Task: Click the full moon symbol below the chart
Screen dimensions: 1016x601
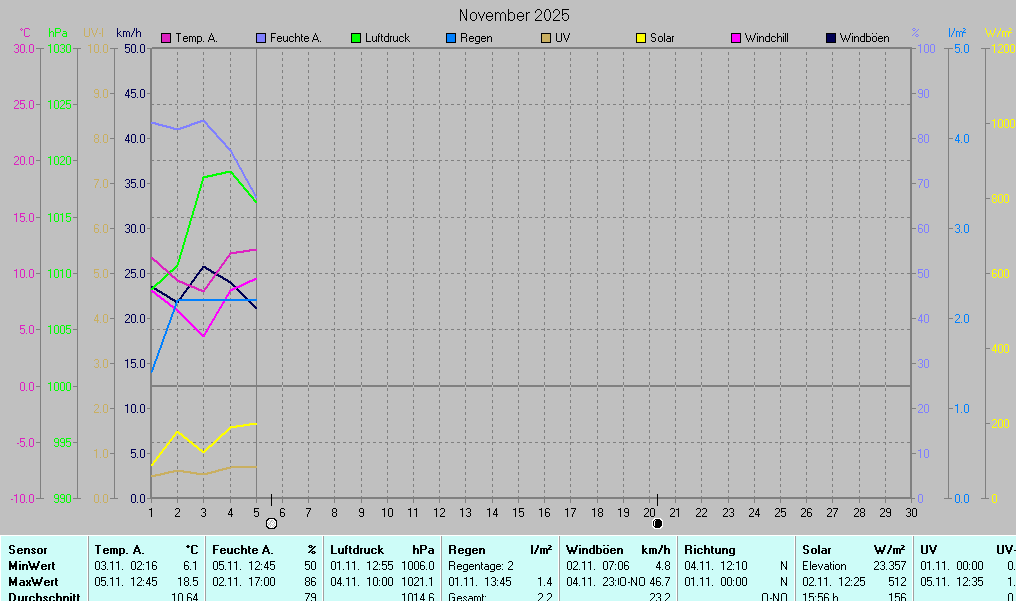Action: (x=271, y=523)
